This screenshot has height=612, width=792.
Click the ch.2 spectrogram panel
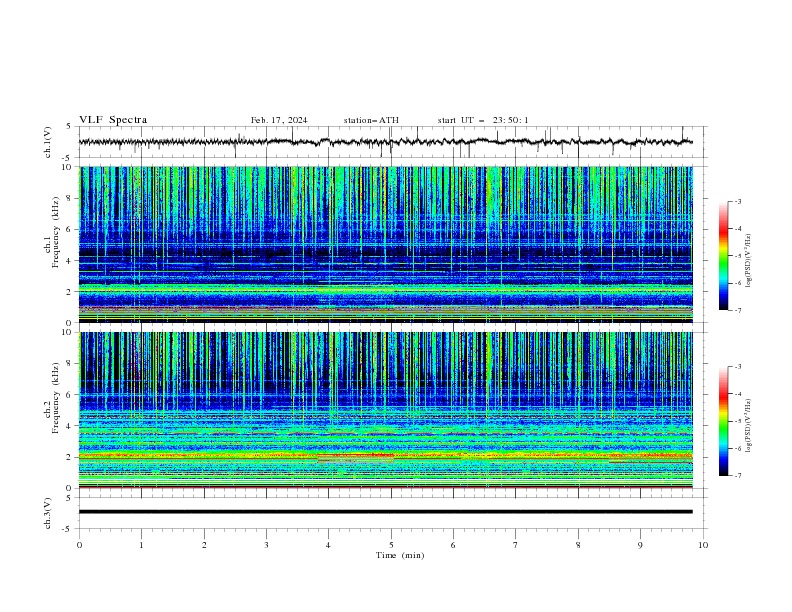(385, 410)
